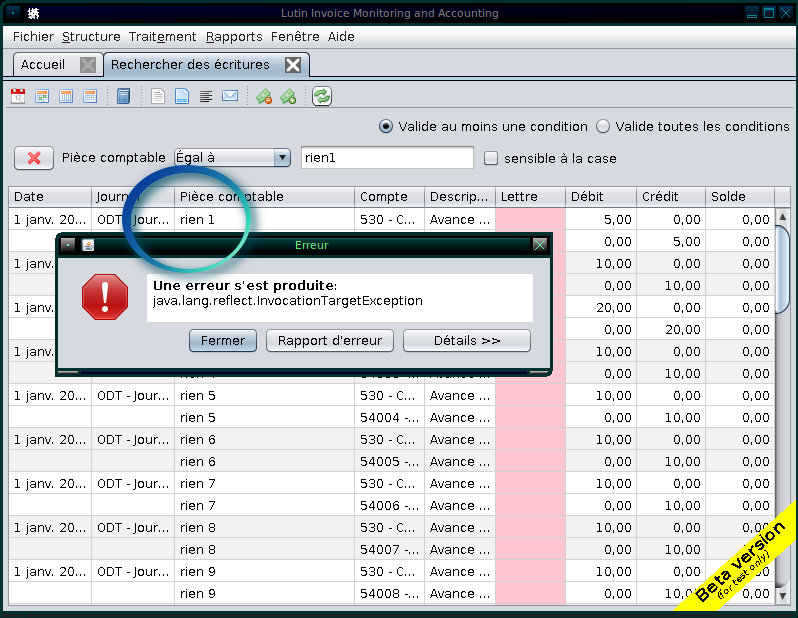Screen dimensions: 798x618
Task: Click the Pièce comptable condition label
Action: tap(113, 158)
